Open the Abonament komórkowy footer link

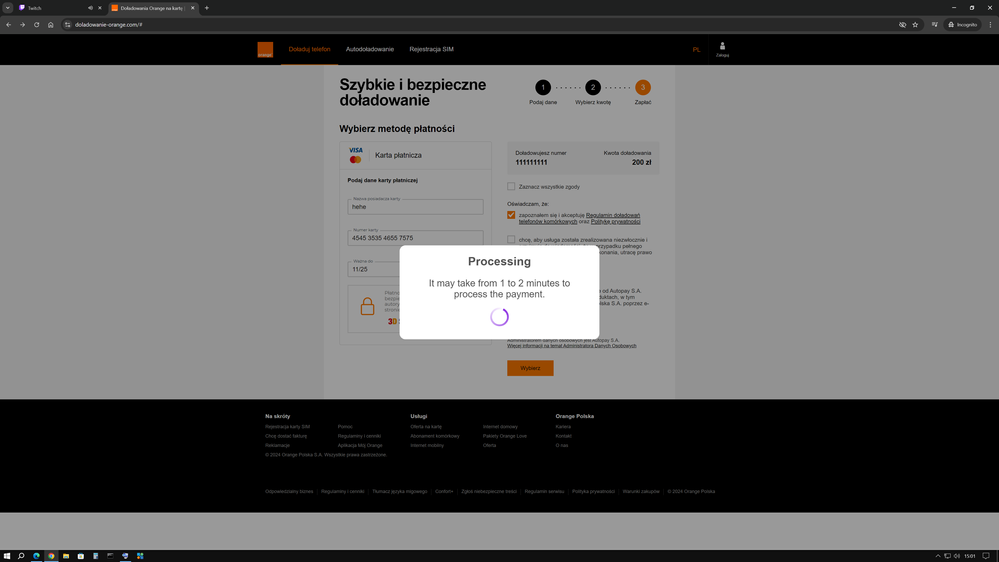[435, 436]
